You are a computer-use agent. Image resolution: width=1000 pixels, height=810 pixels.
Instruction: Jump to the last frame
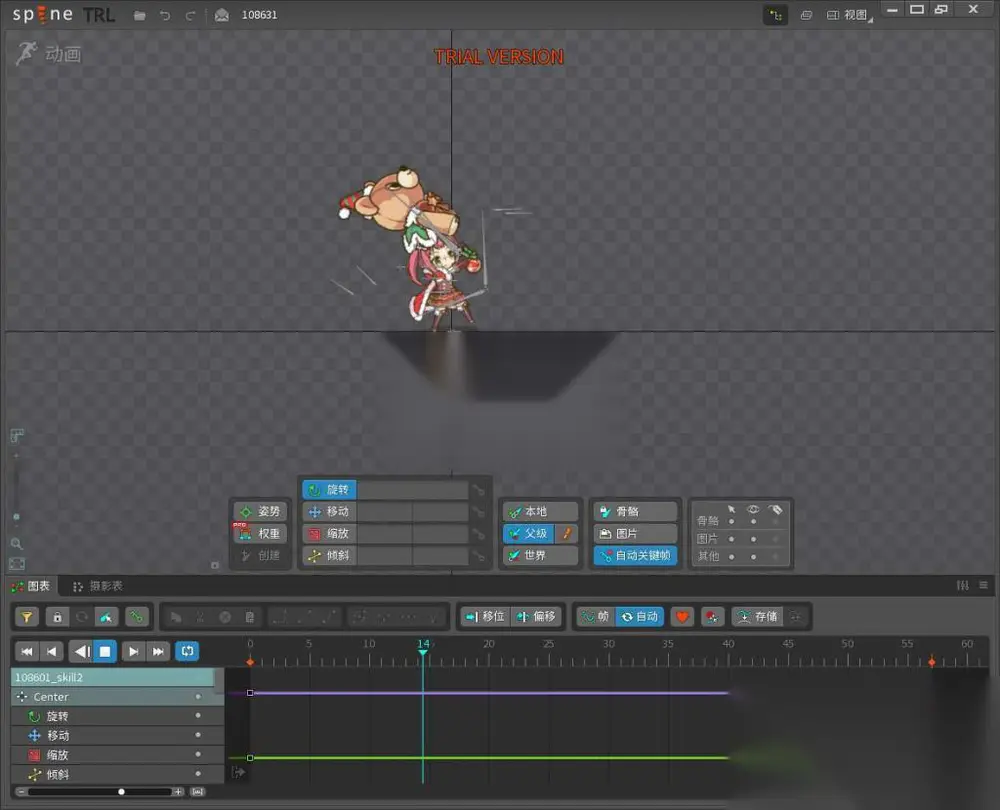pyautogui.click(x=158, y=651)
